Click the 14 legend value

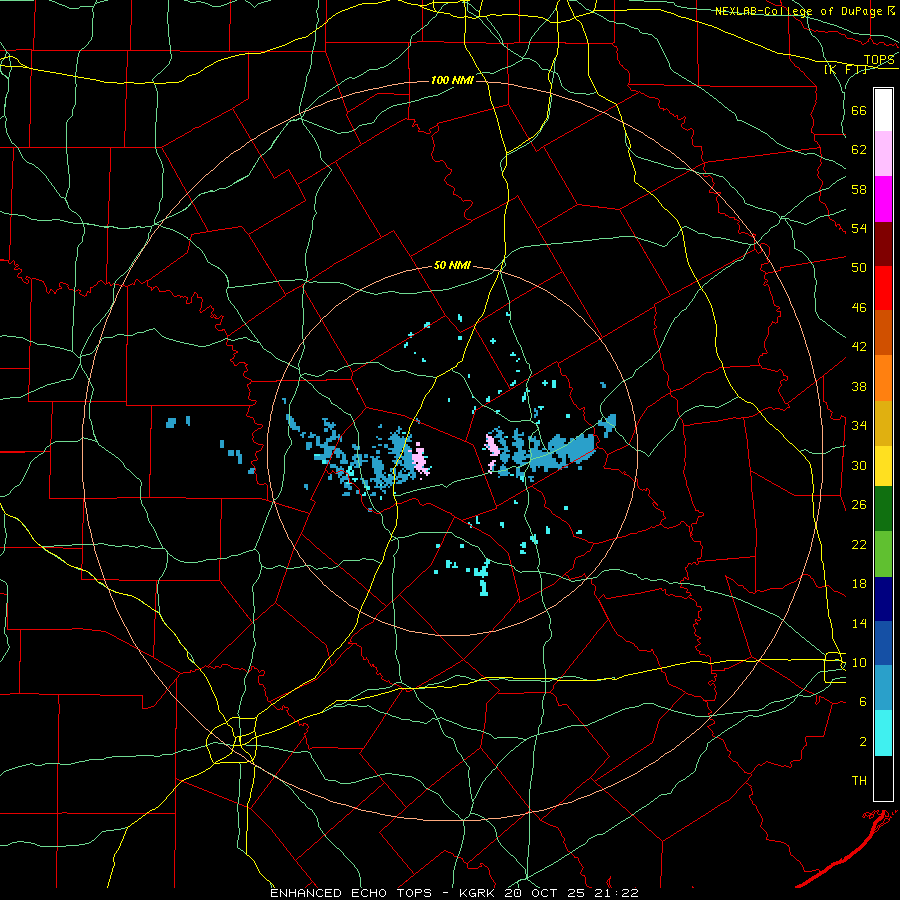pyautogui.click(x=859, y=623)
